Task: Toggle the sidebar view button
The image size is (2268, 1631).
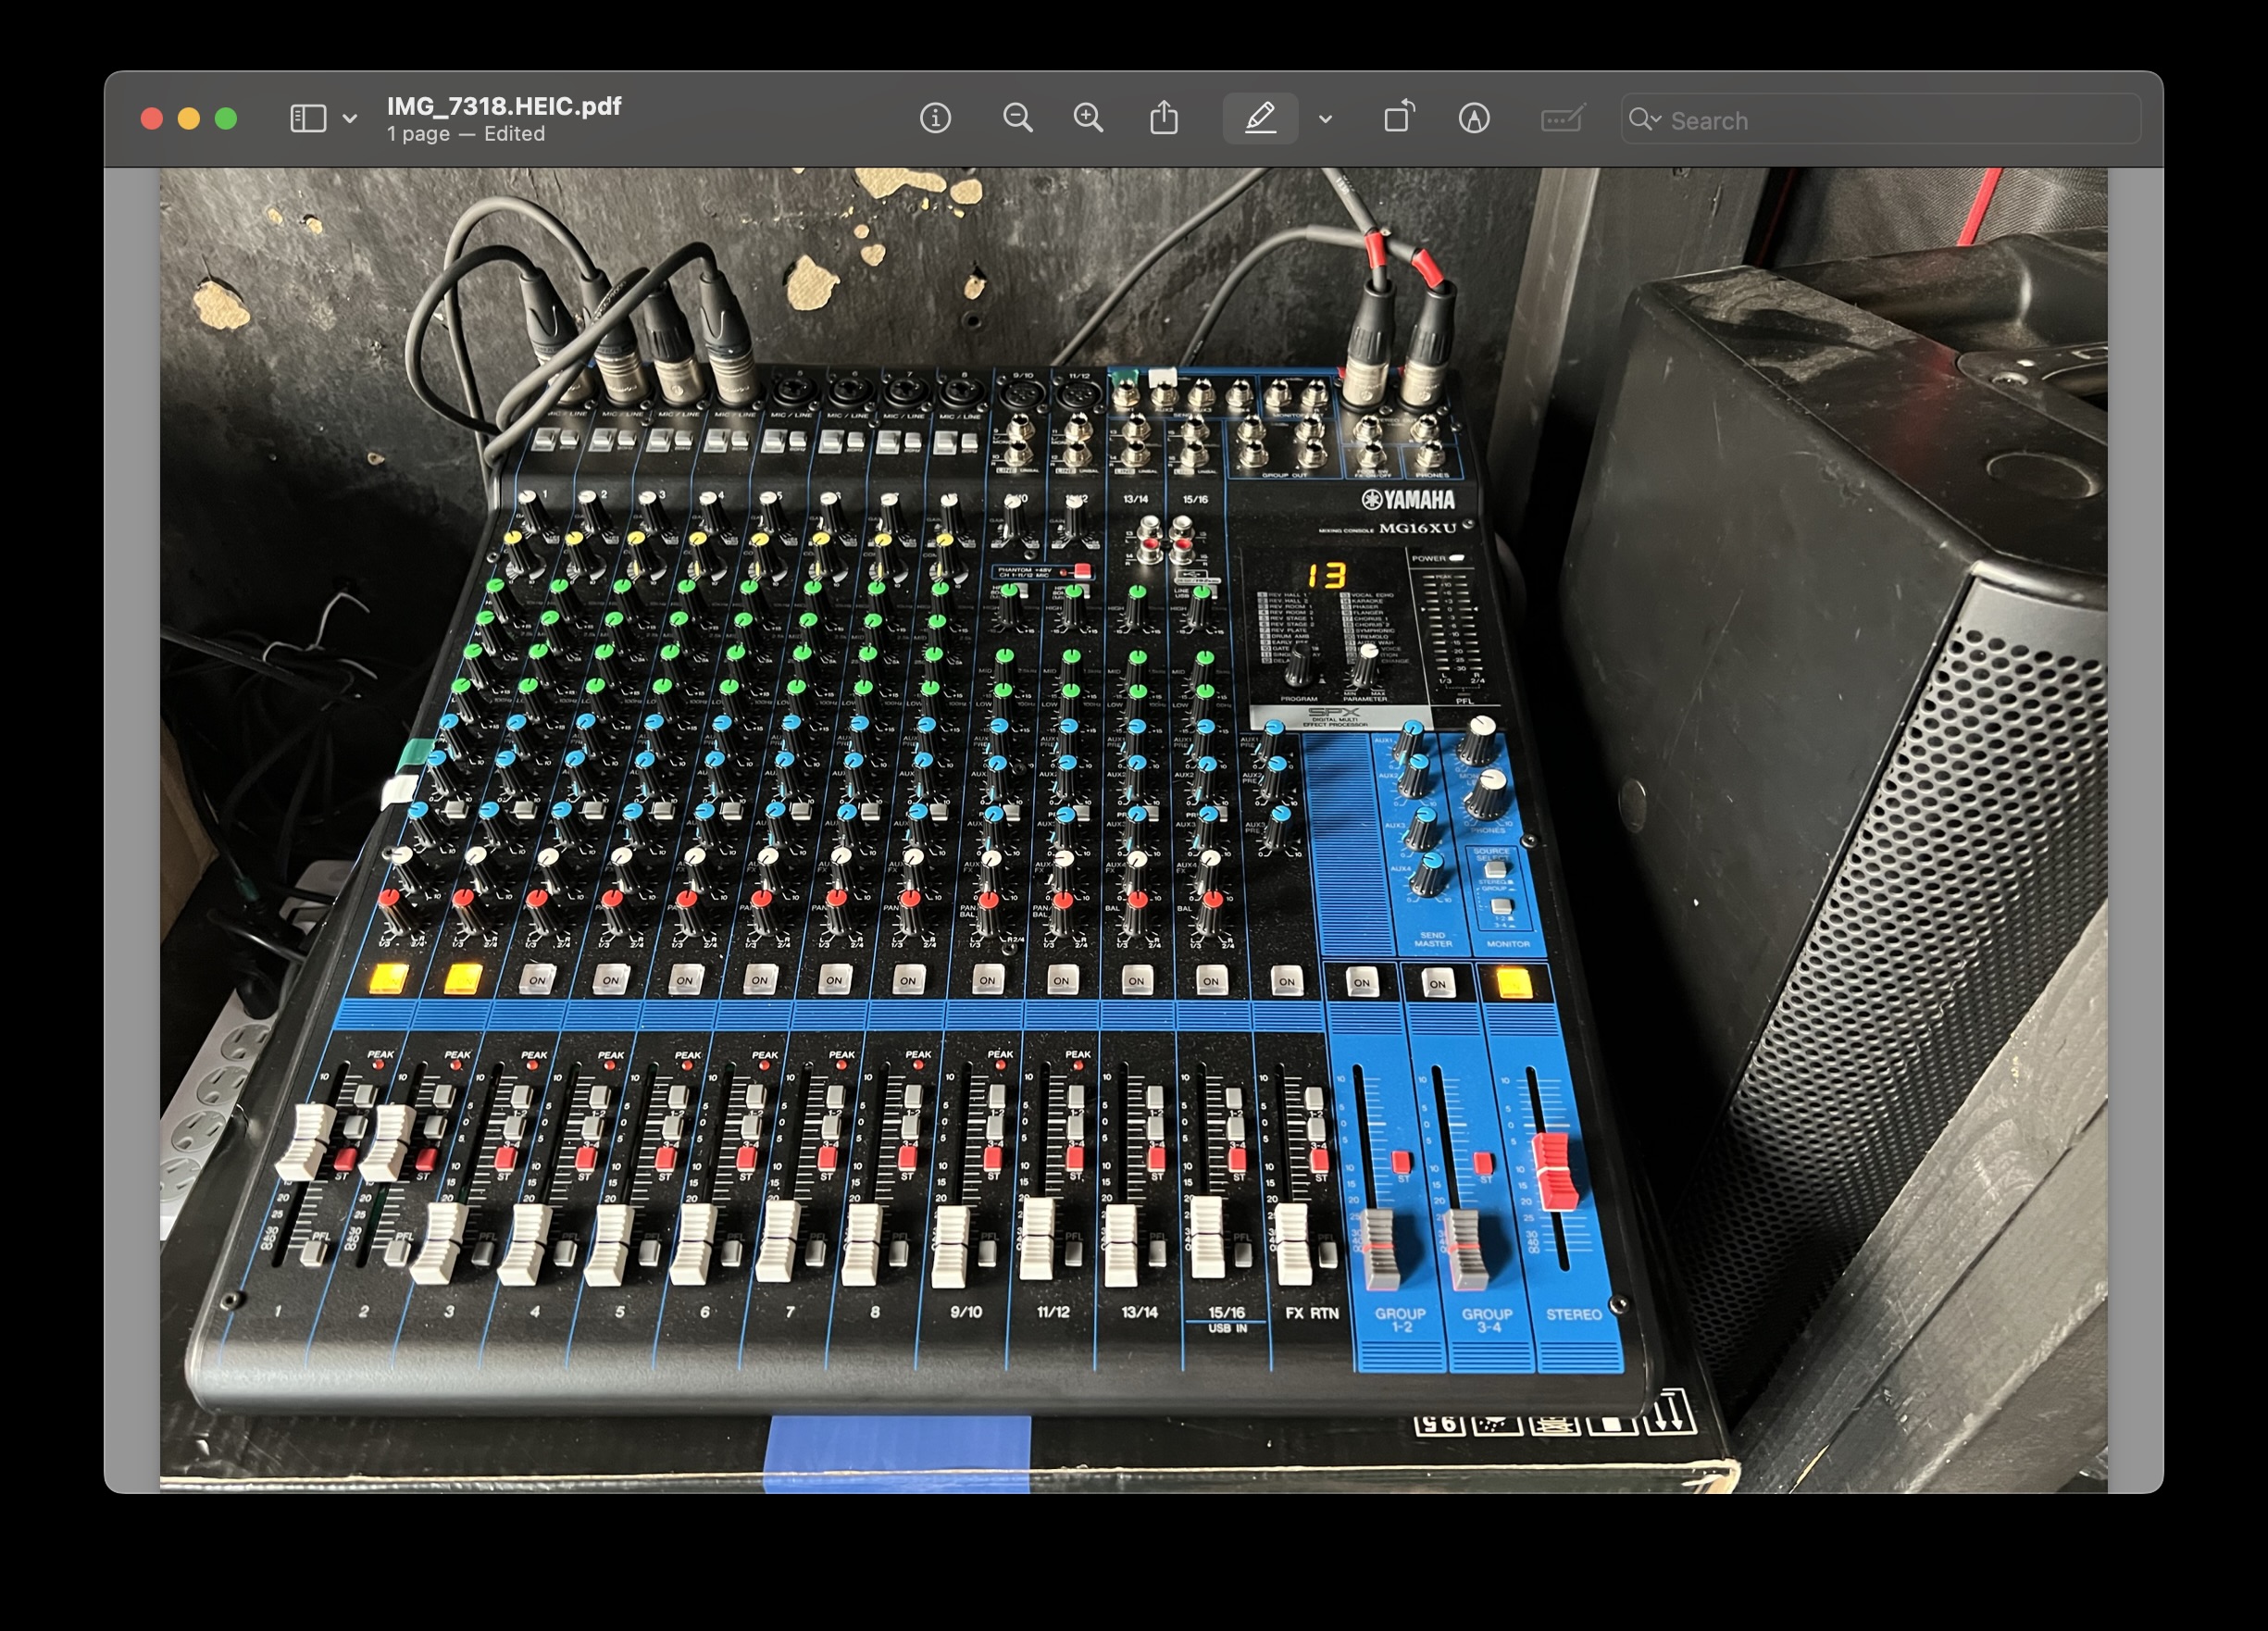Action: [308, 119]
